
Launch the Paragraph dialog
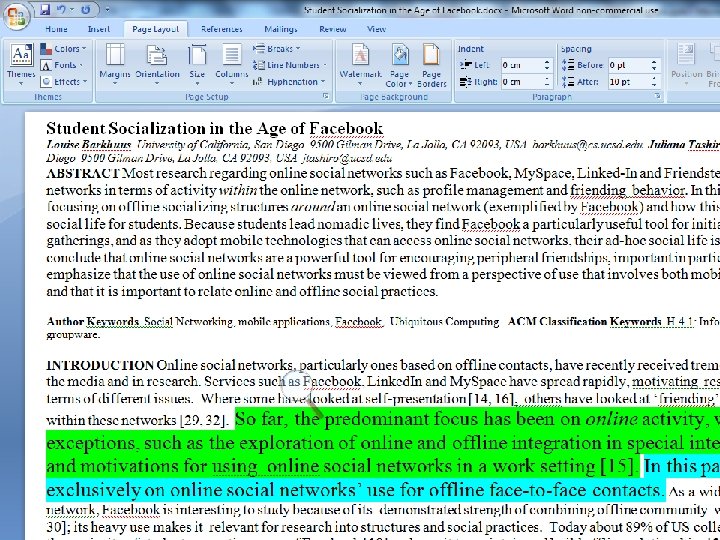(658, 96)
